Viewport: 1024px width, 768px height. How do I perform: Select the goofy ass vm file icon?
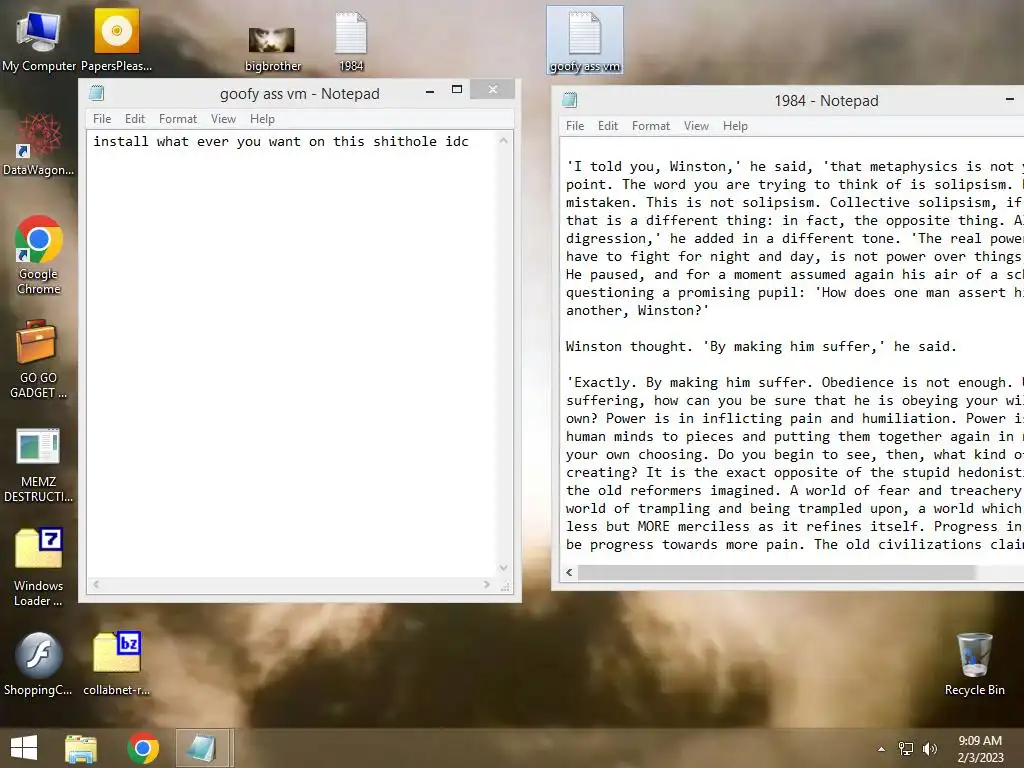tap(584, 40)
